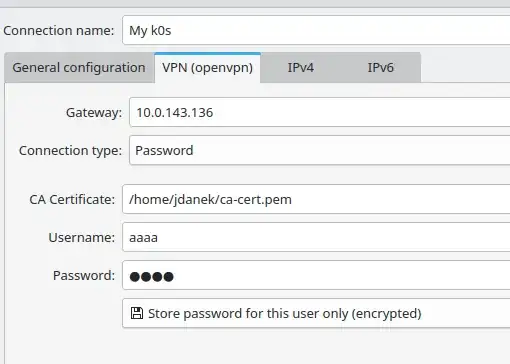Focus the Gateway field showing 10.0.143.136

[x=319, y=112]
